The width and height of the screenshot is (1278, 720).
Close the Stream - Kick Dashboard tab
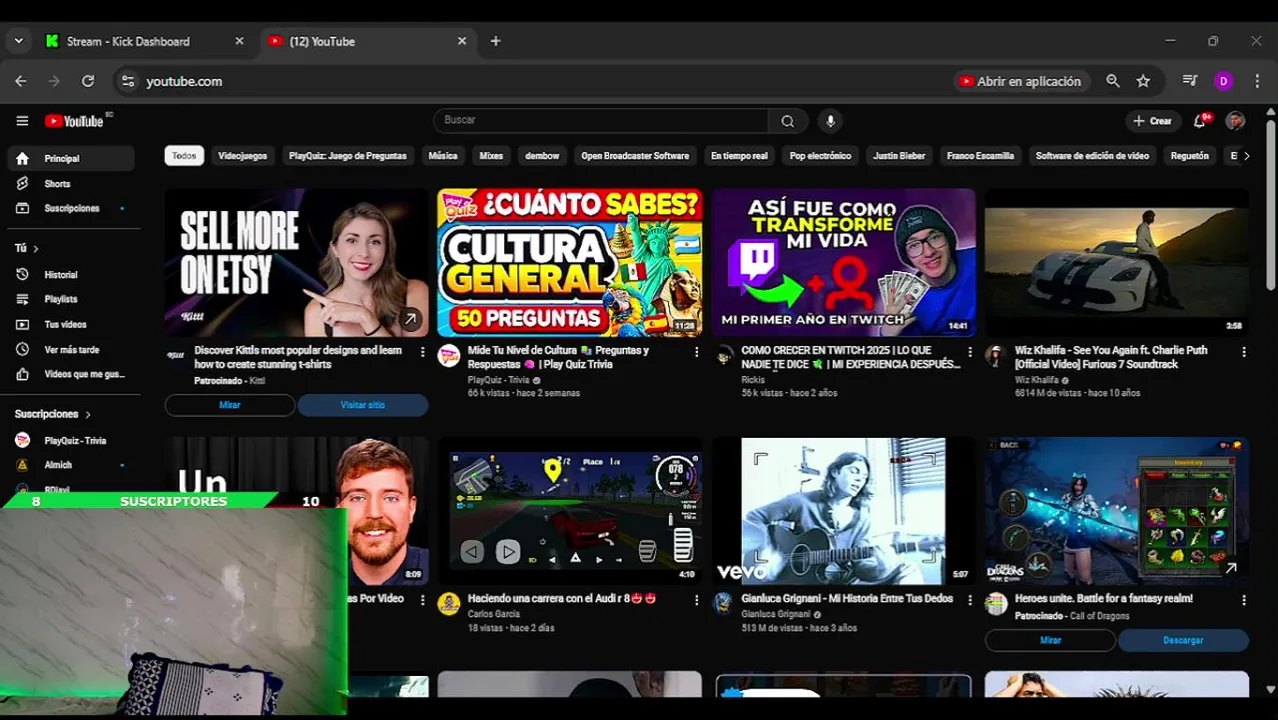[x=239, y=41]
